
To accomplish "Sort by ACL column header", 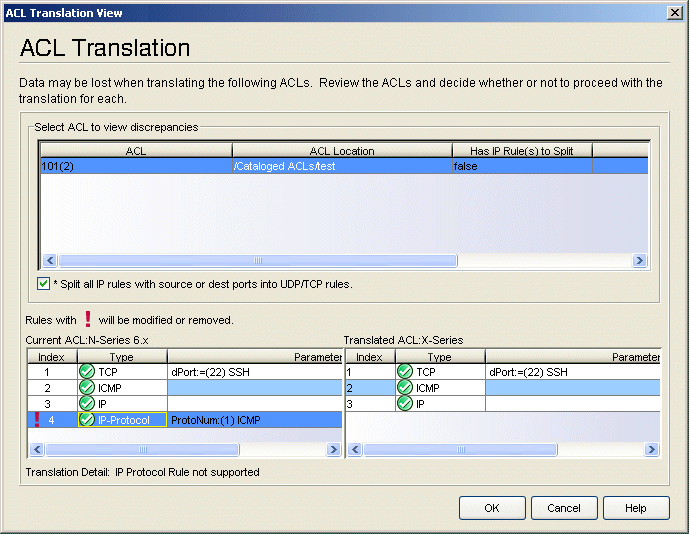I will (136, 151).
